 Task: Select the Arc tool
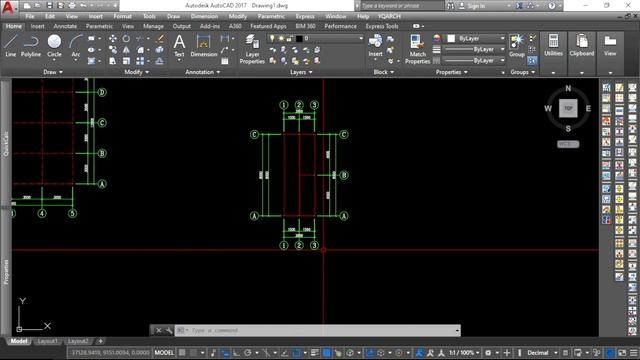point(76,46)
